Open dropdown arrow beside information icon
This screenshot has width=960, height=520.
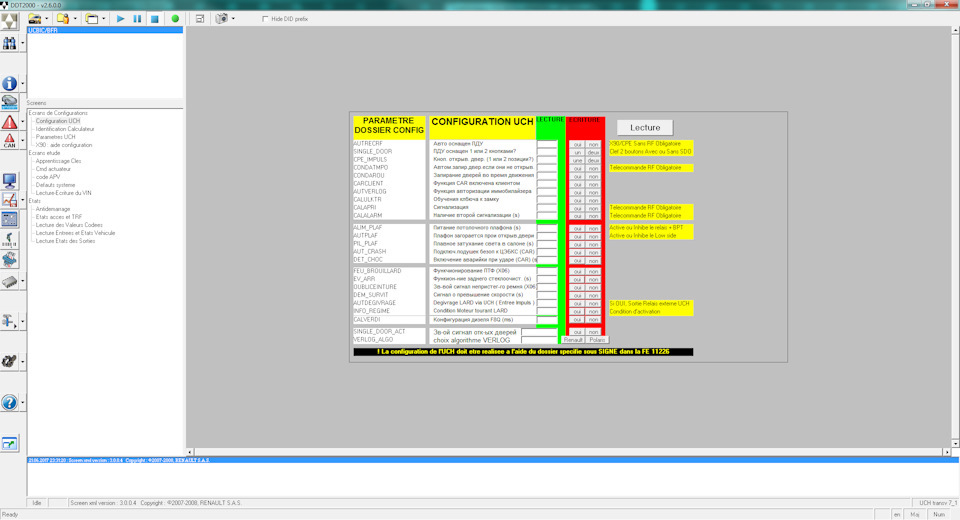pyautogui.click(x=23, y=83)
